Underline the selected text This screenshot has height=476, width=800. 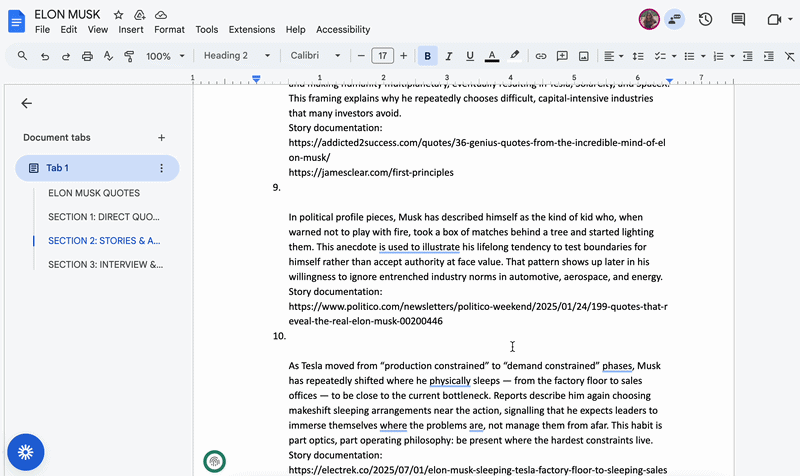pyautogui.click(x=470, y=56)
